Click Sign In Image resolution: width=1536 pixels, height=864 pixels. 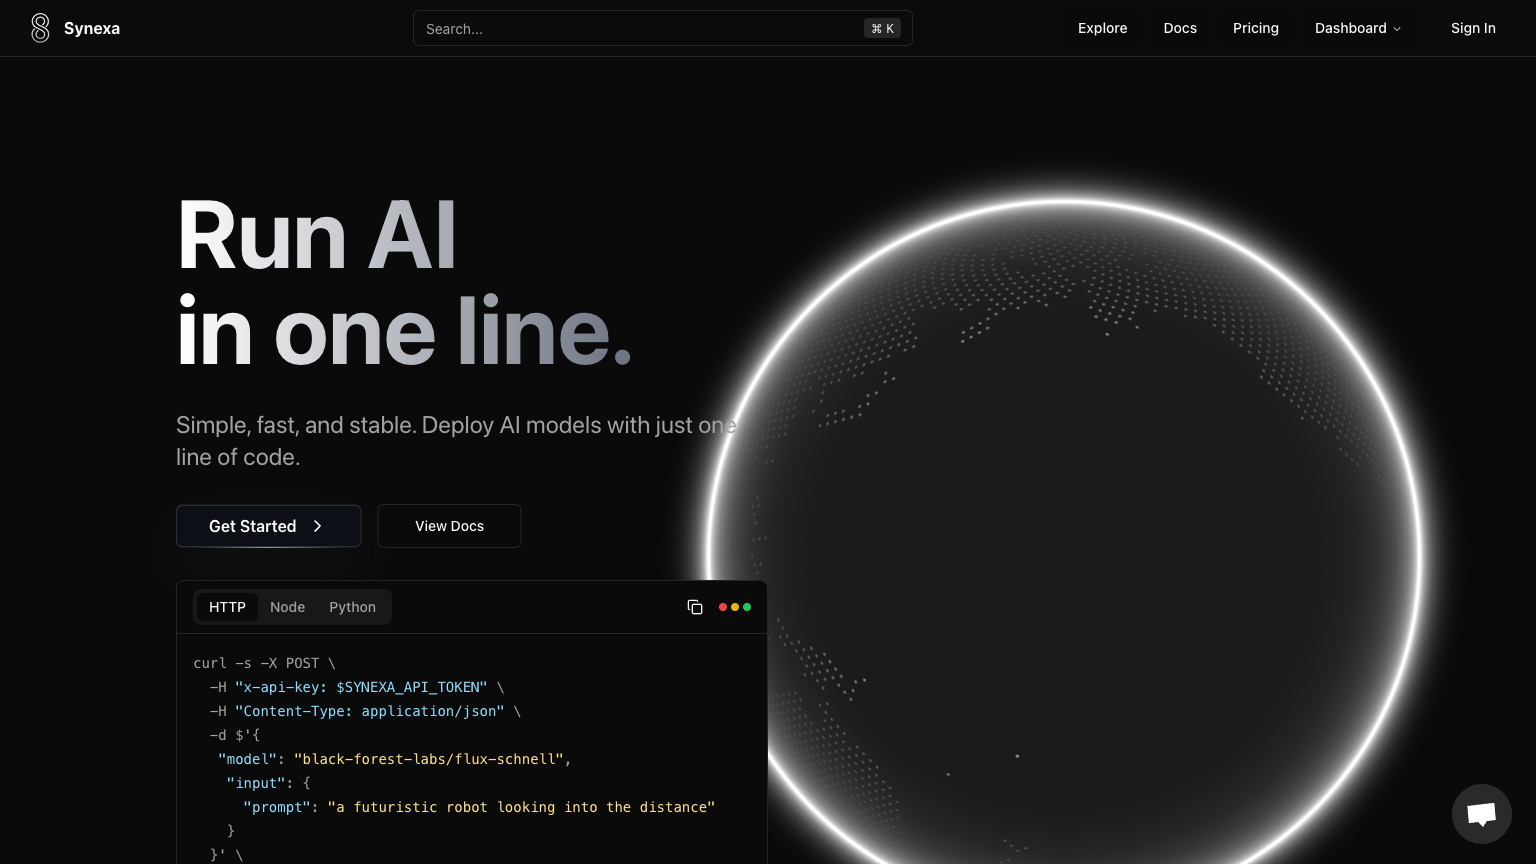pos(1473,28)
